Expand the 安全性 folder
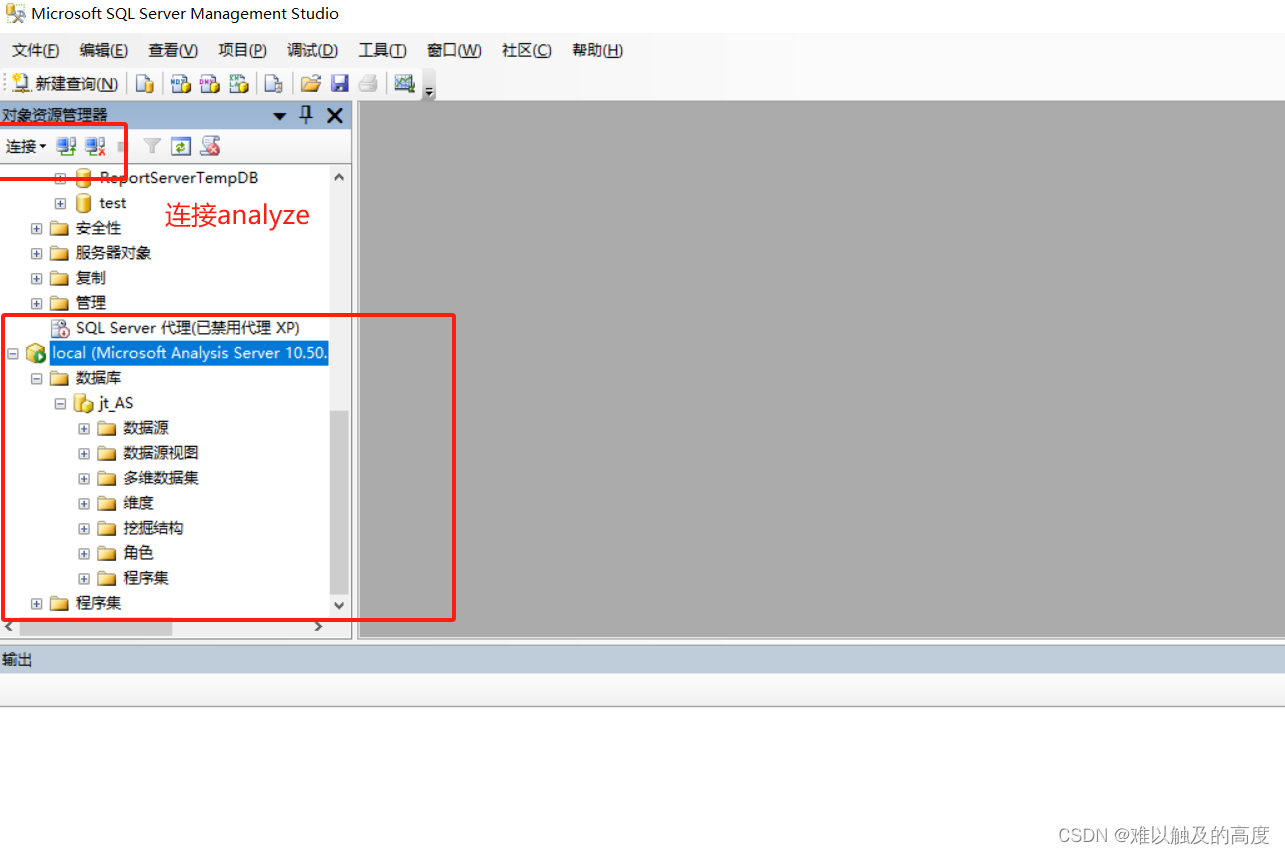The image size is (1285, 854). [37, 228]
